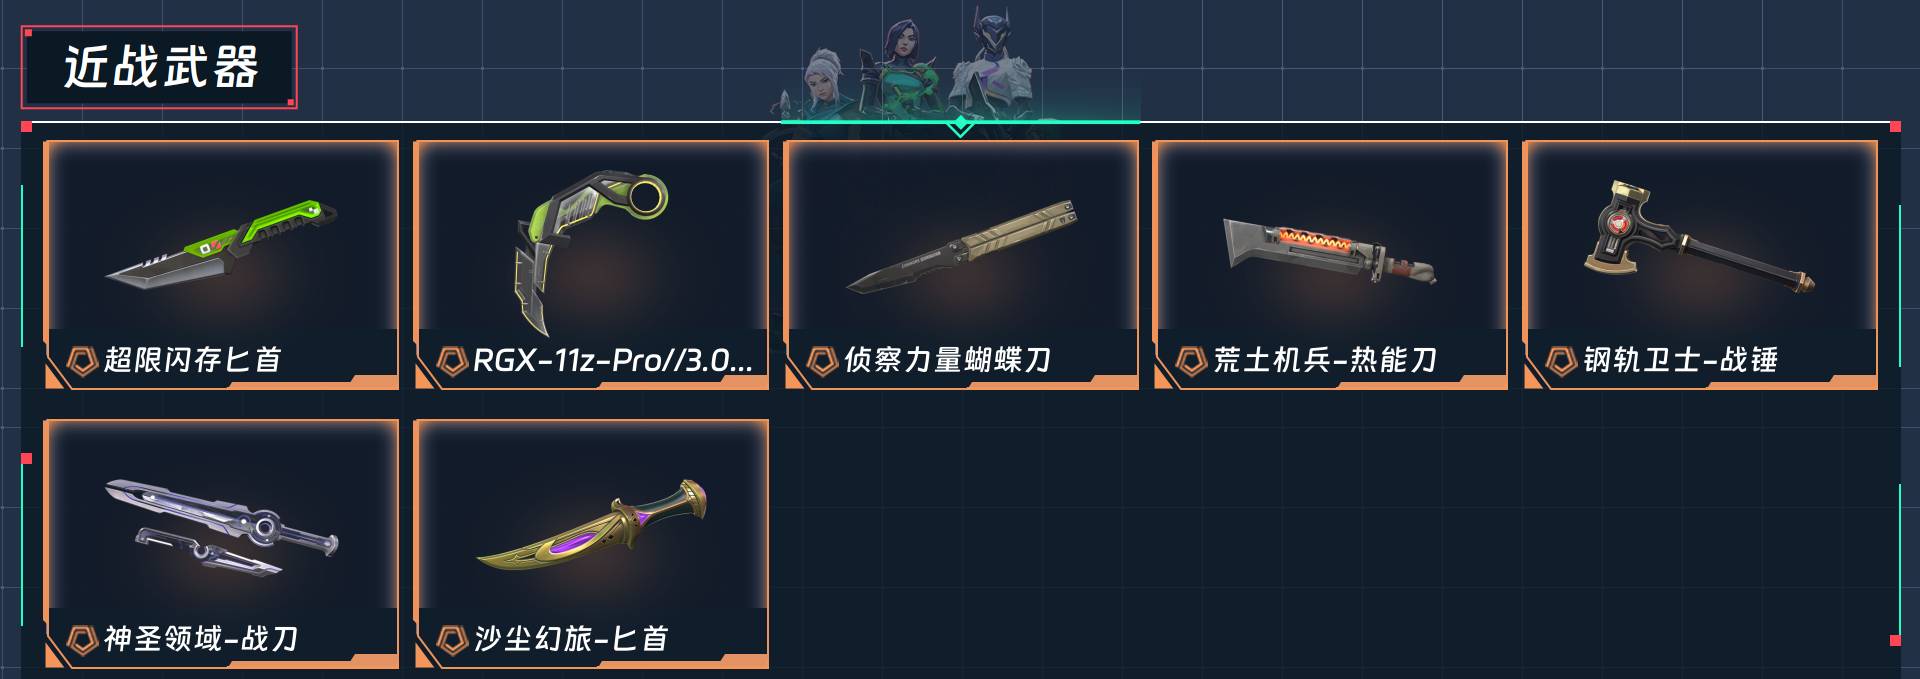Click the pentagon icon beside 神圣领域-战刀
The image size is (1920, 679).
pyautogui.click(x=80, y=639)
